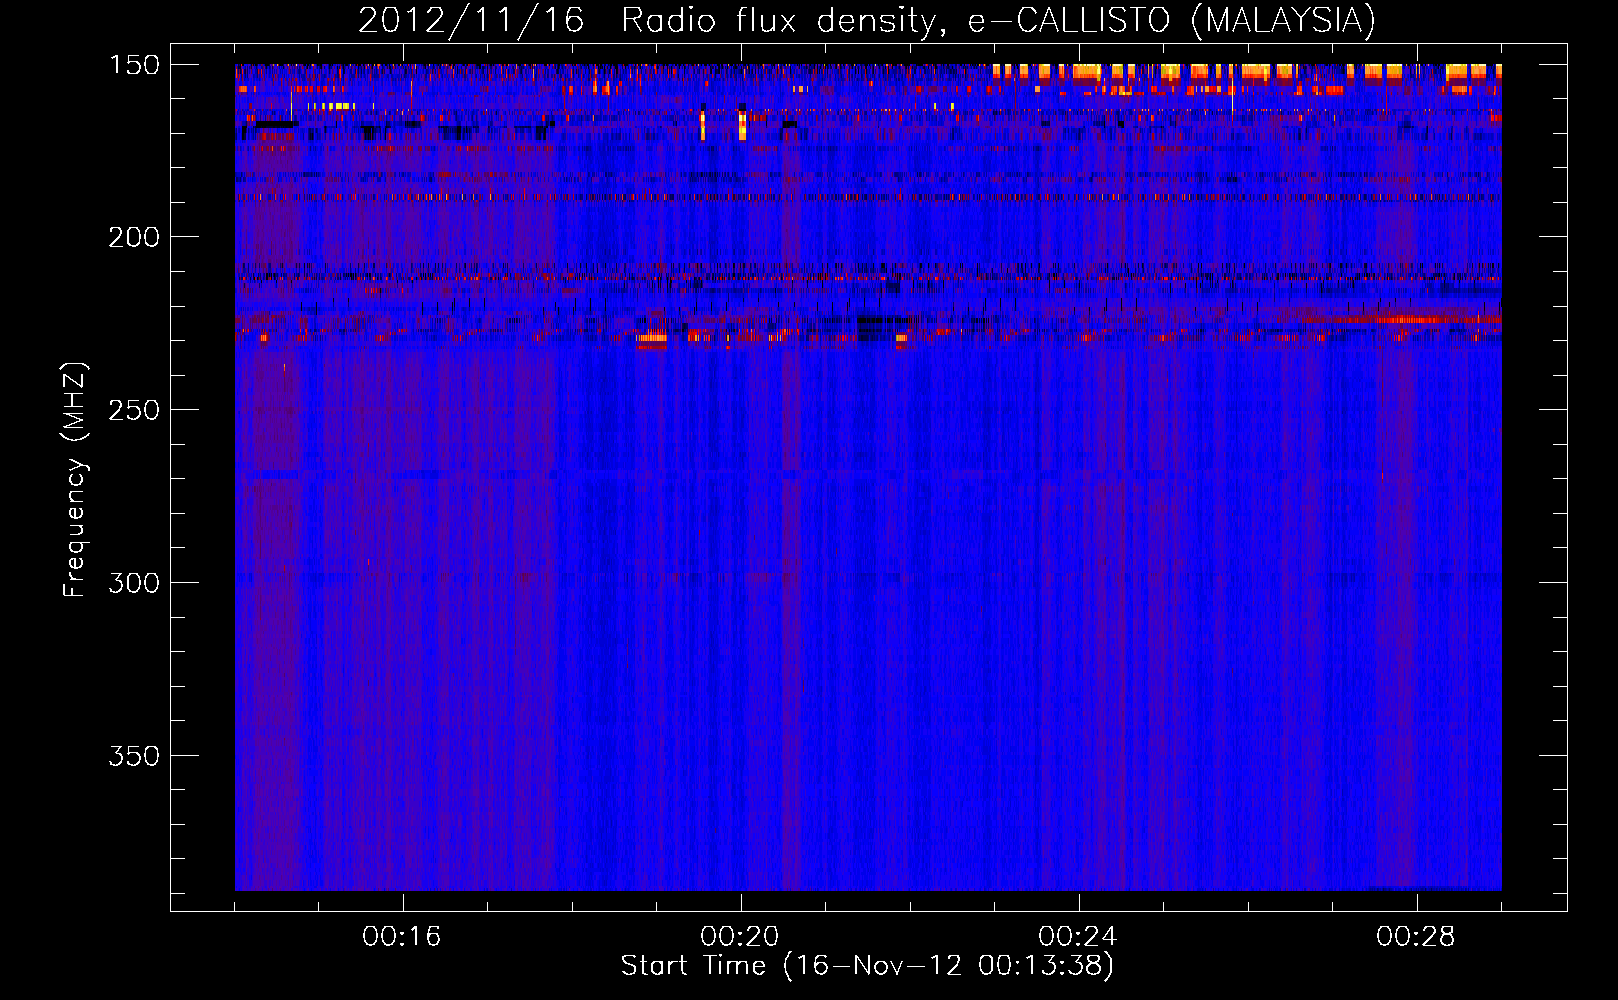
Task: Click the 00:28 time tick label
Action: [1416, 937]
